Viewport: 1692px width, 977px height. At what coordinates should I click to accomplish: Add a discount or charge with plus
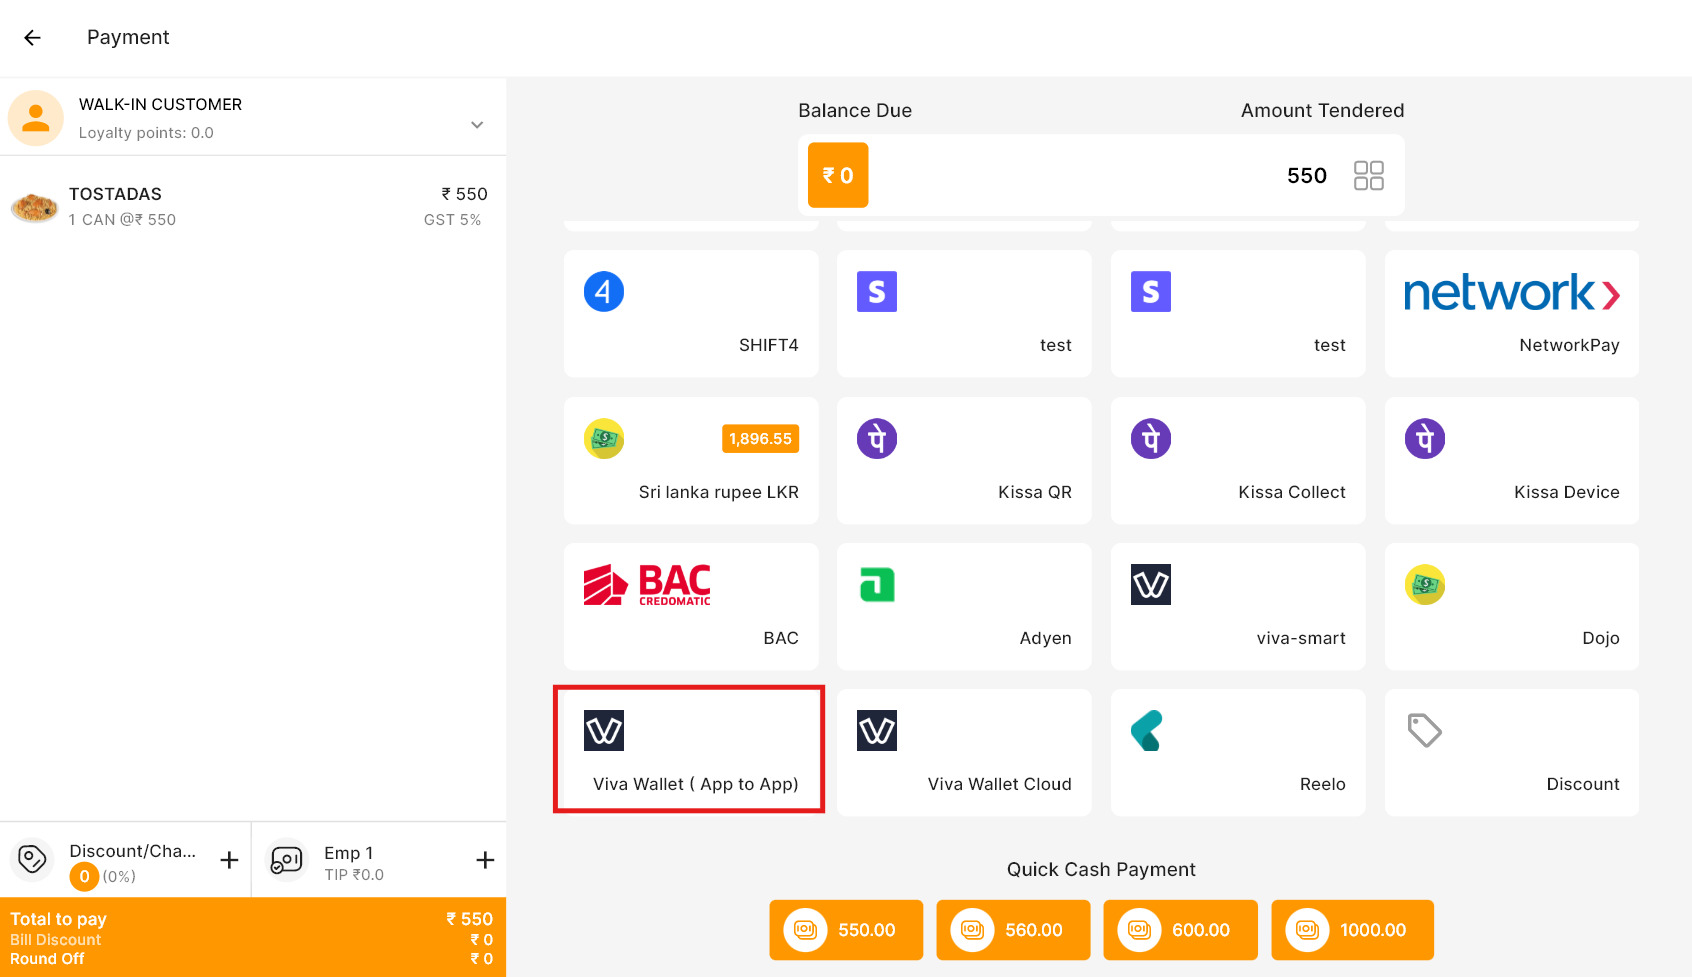[x=229, y=860]
